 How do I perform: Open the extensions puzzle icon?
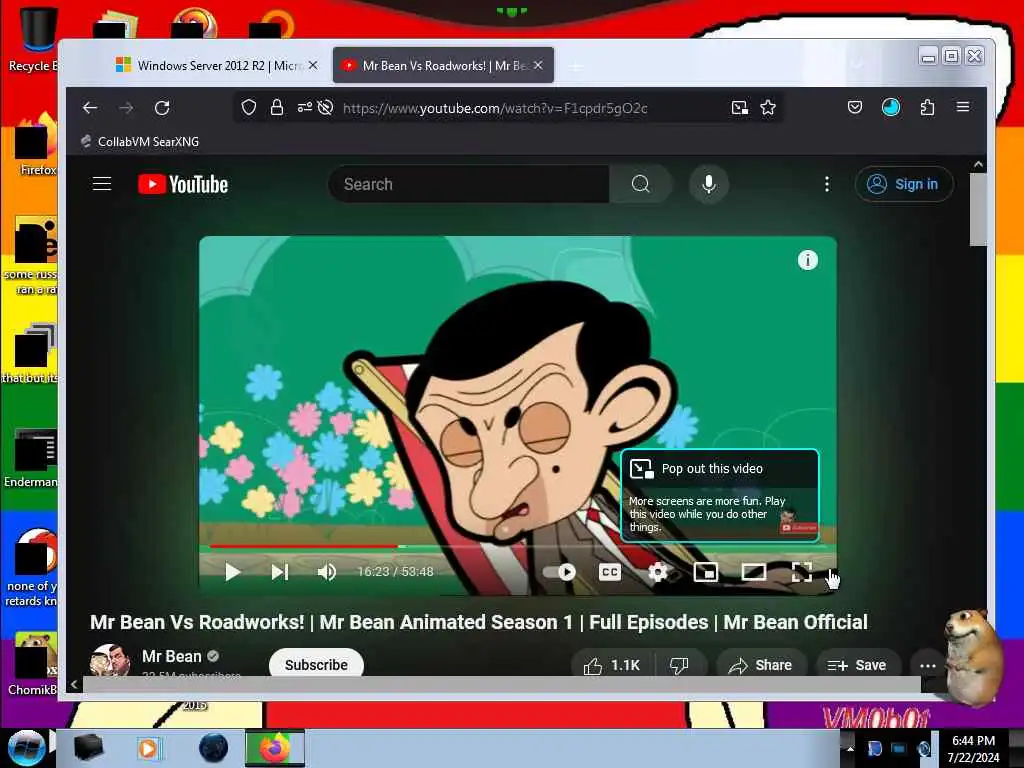[x=927, y=108]
